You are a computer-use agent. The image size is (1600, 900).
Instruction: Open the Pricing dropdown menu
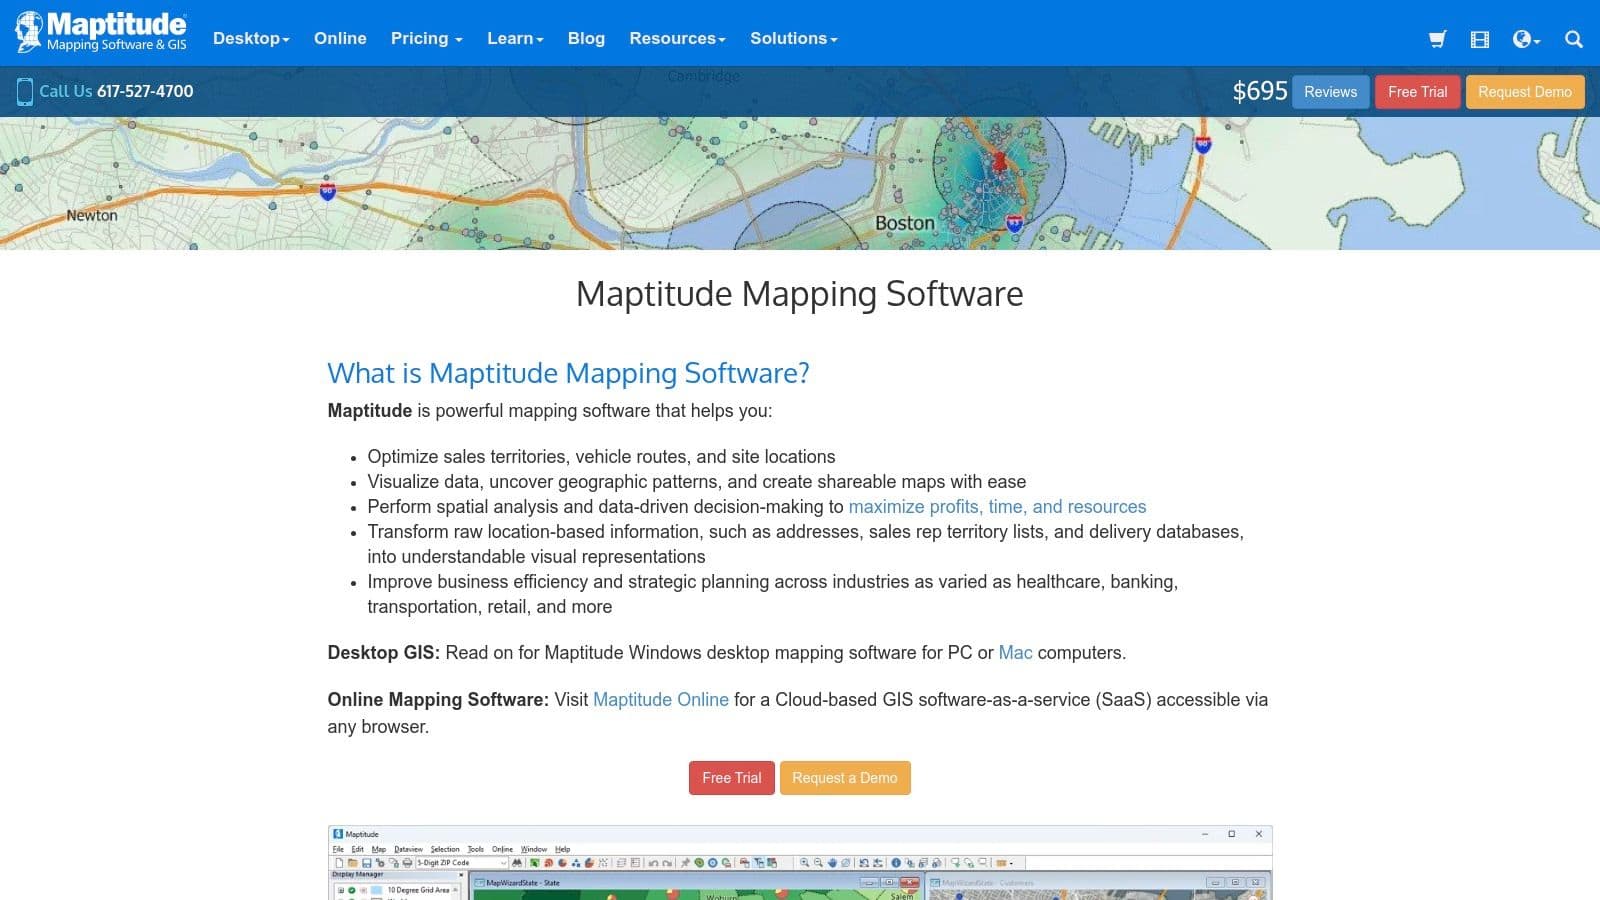pyautogui.click(x=426, y=38)
